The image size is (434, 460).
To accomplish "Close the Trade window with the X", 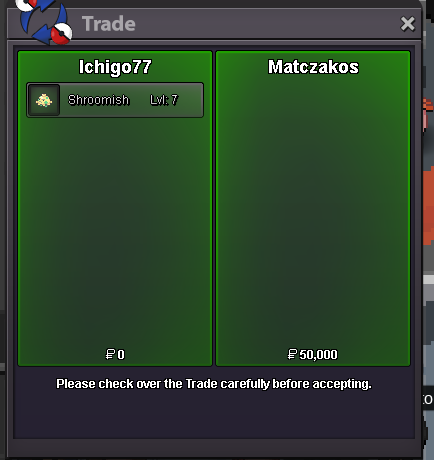I will coord(407,24).
